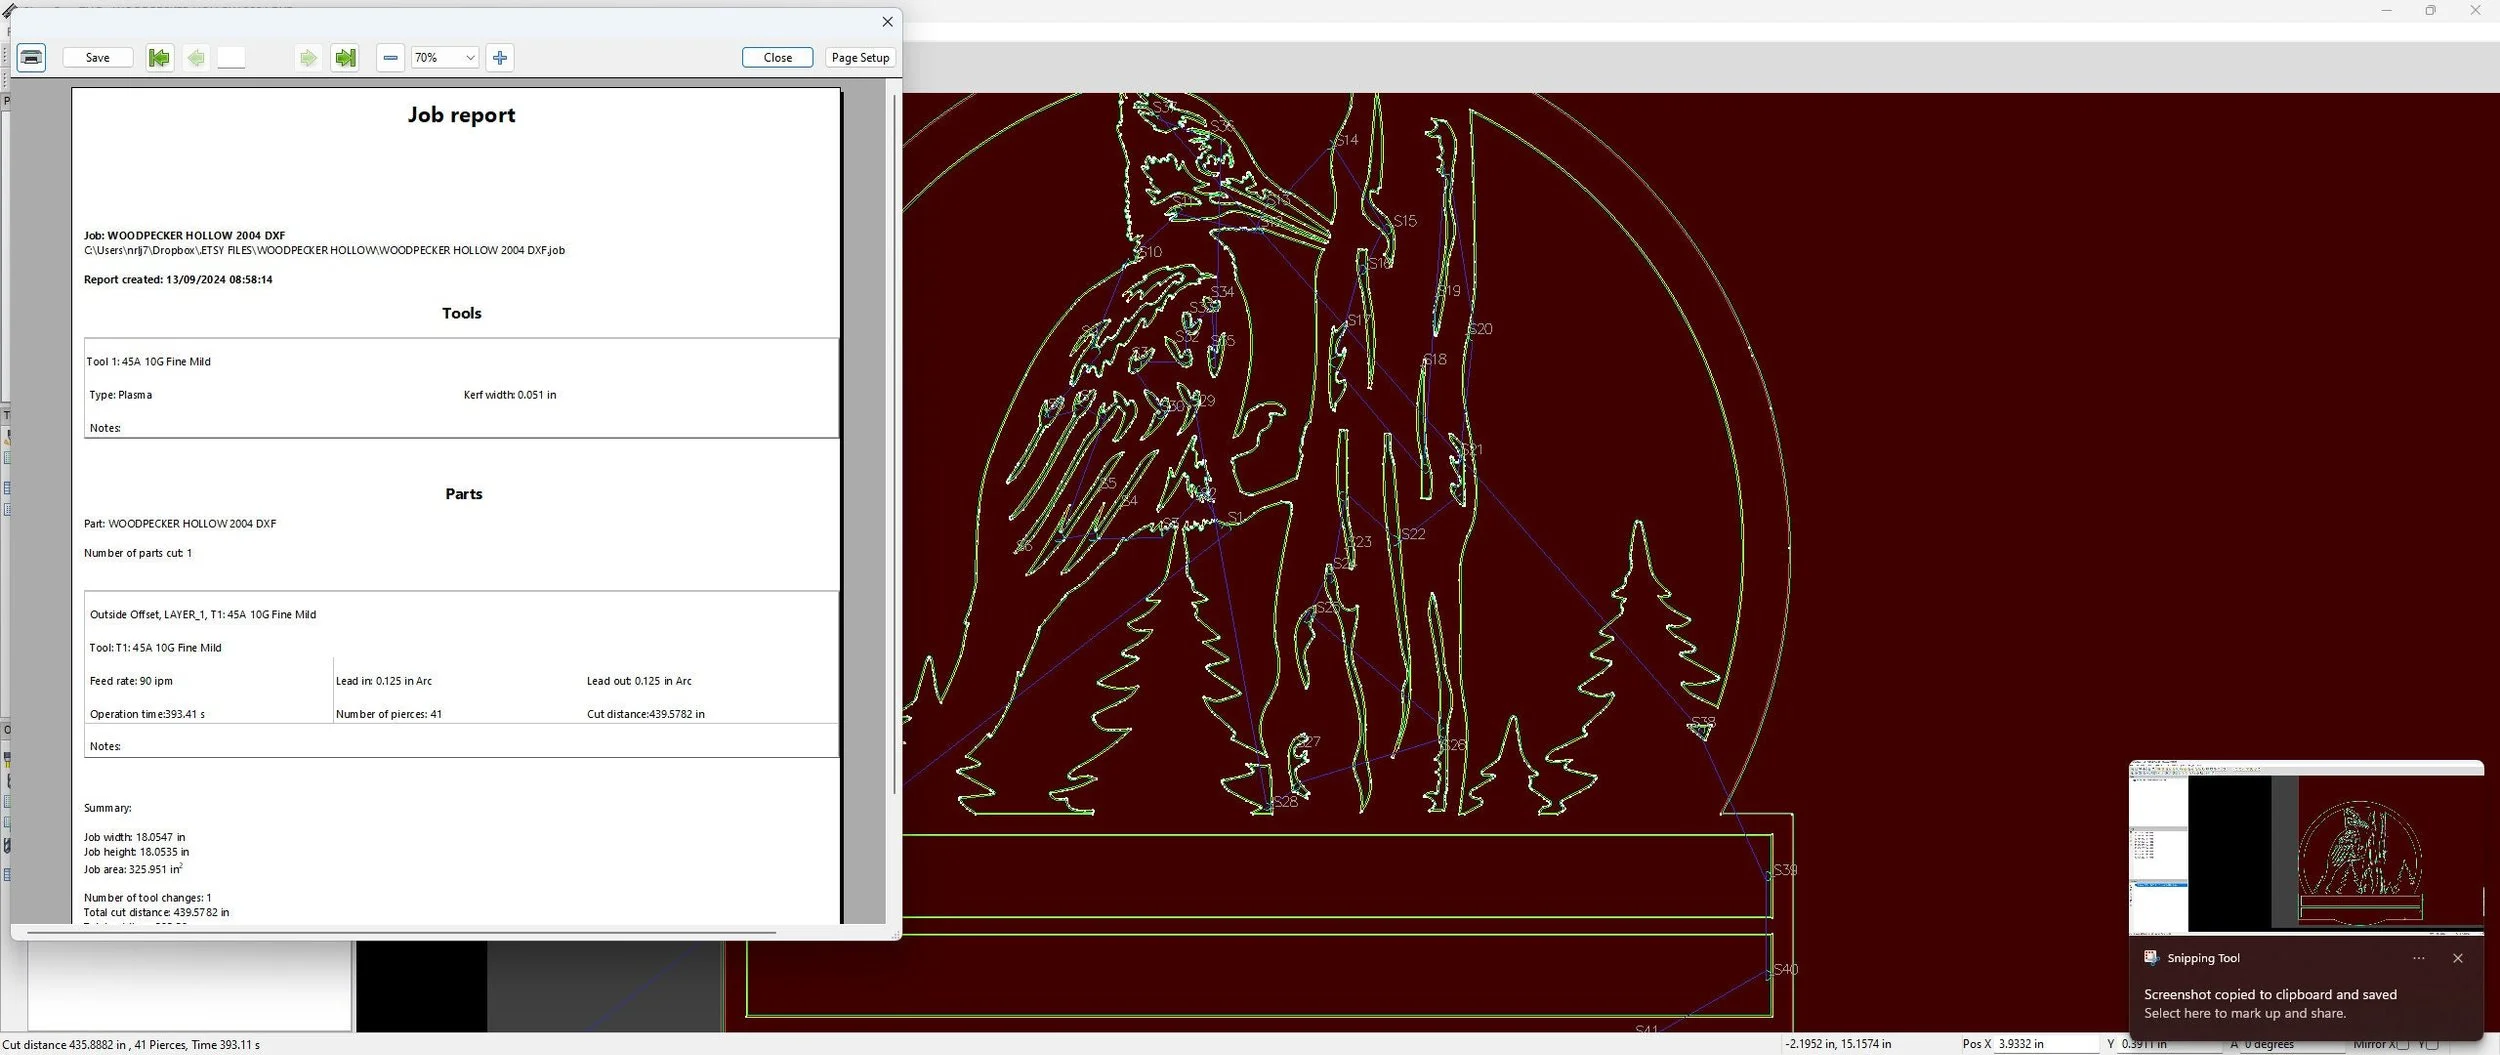Click 'Lead out: 0.125 in Arc' cell
Viewport: 2500px width, 1055px height.
point(639,681)
